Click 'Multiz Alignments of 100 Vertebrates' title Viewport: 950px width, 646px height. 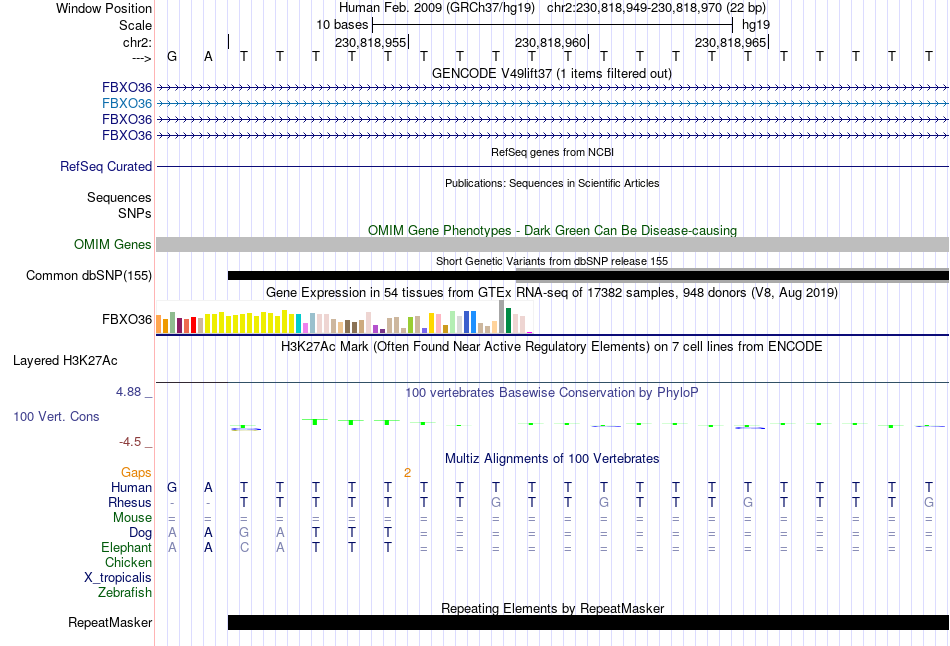(552, 459)
